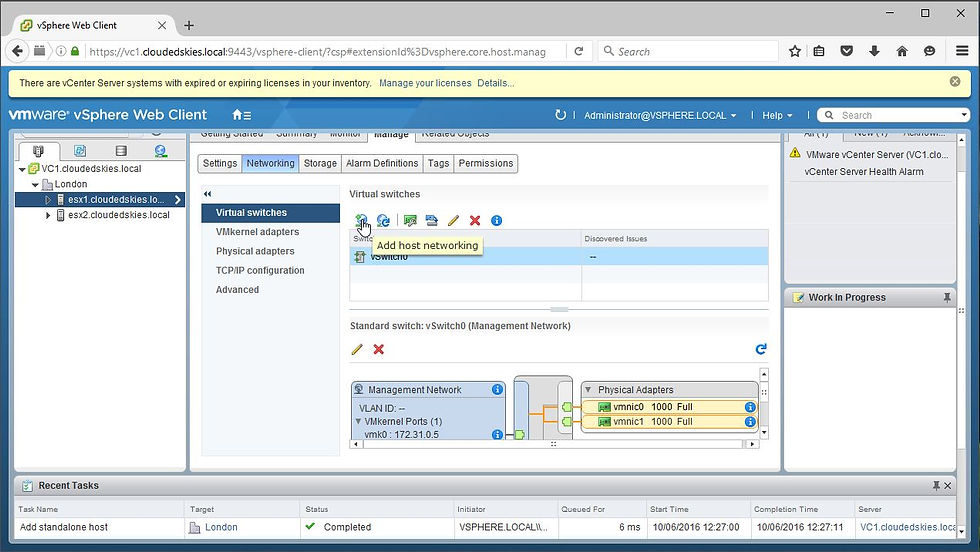Screen dimensions: 980x552
Task: Click the diagram horizontal scrollbar right arrow
Action: click(x=752, y=444)
